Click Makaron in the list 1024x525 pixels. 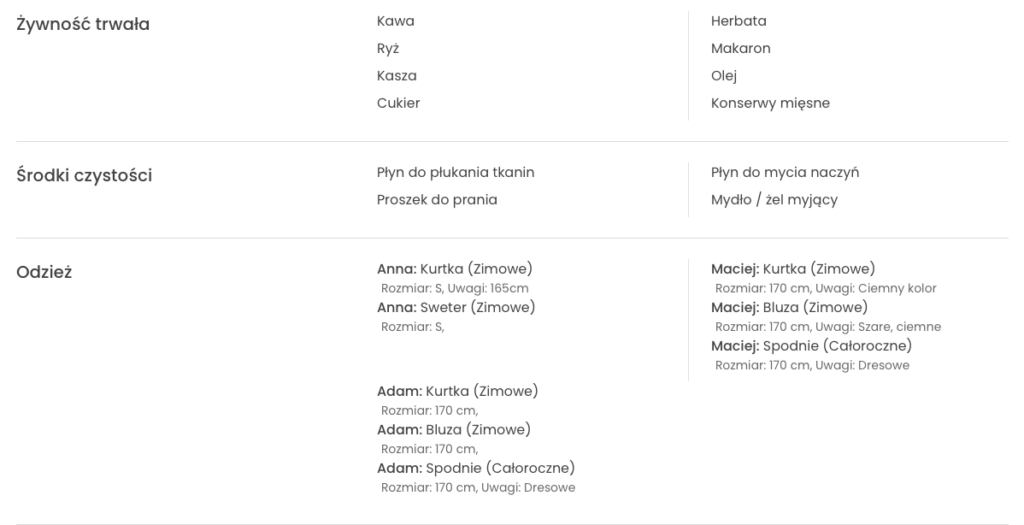(x=741, y=48)
